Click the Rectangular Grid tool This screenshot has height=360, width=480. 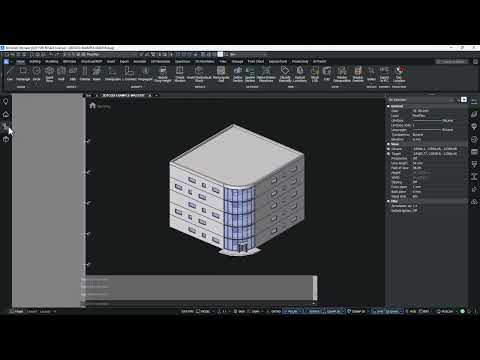pos(221,74)
